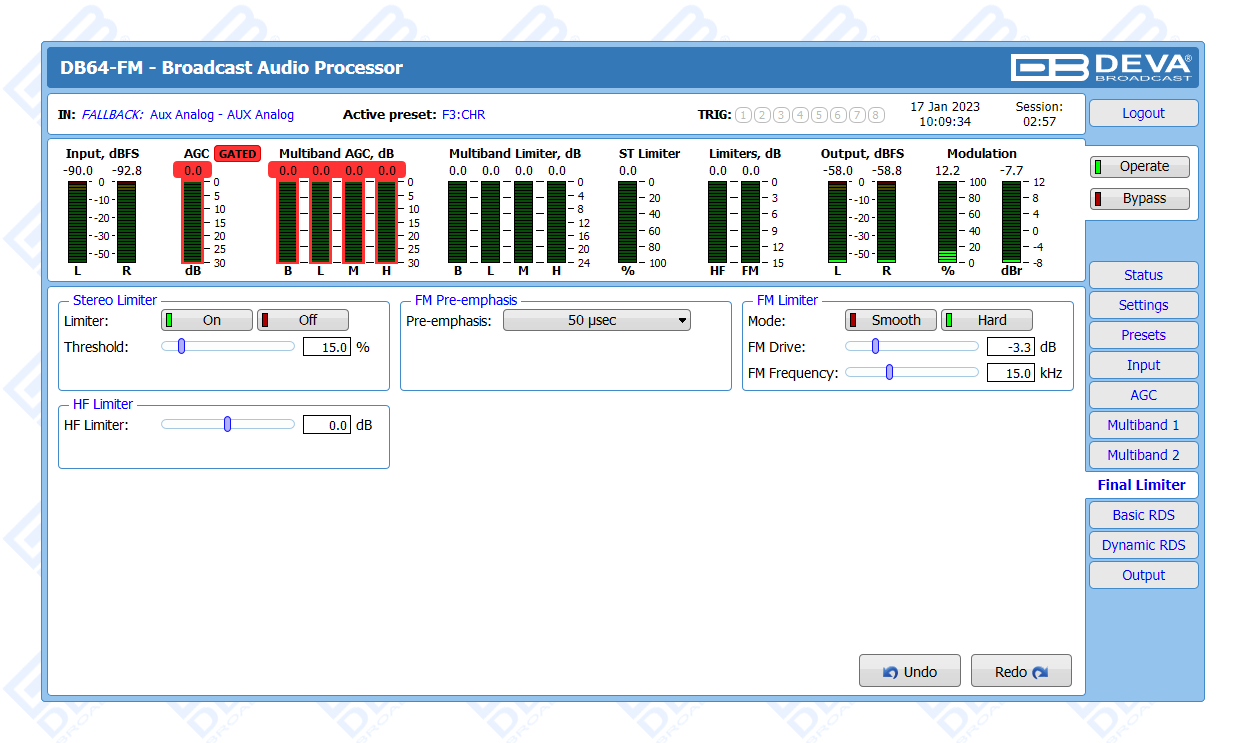Viewport: 1246px width, 743px height.
Task: Open the active preset F3:CHR link
Action: coord(463,115)
